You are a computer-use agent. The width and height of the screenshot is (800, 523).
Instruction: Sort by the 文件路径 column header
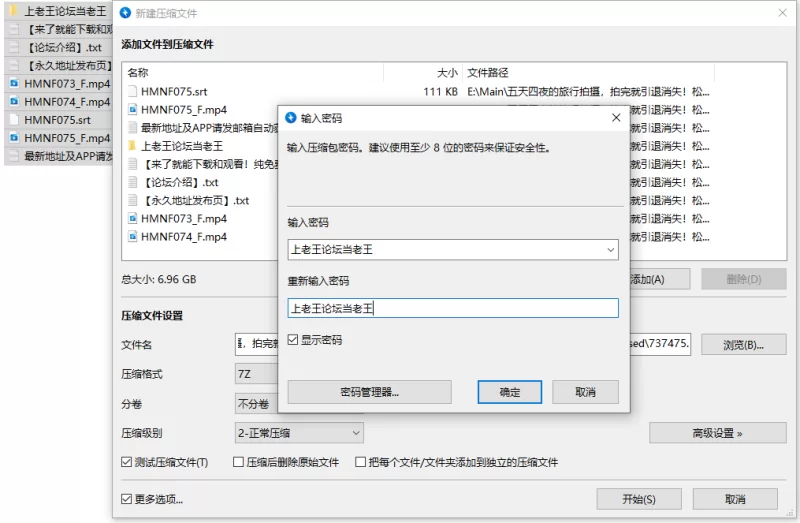point(589,72)
